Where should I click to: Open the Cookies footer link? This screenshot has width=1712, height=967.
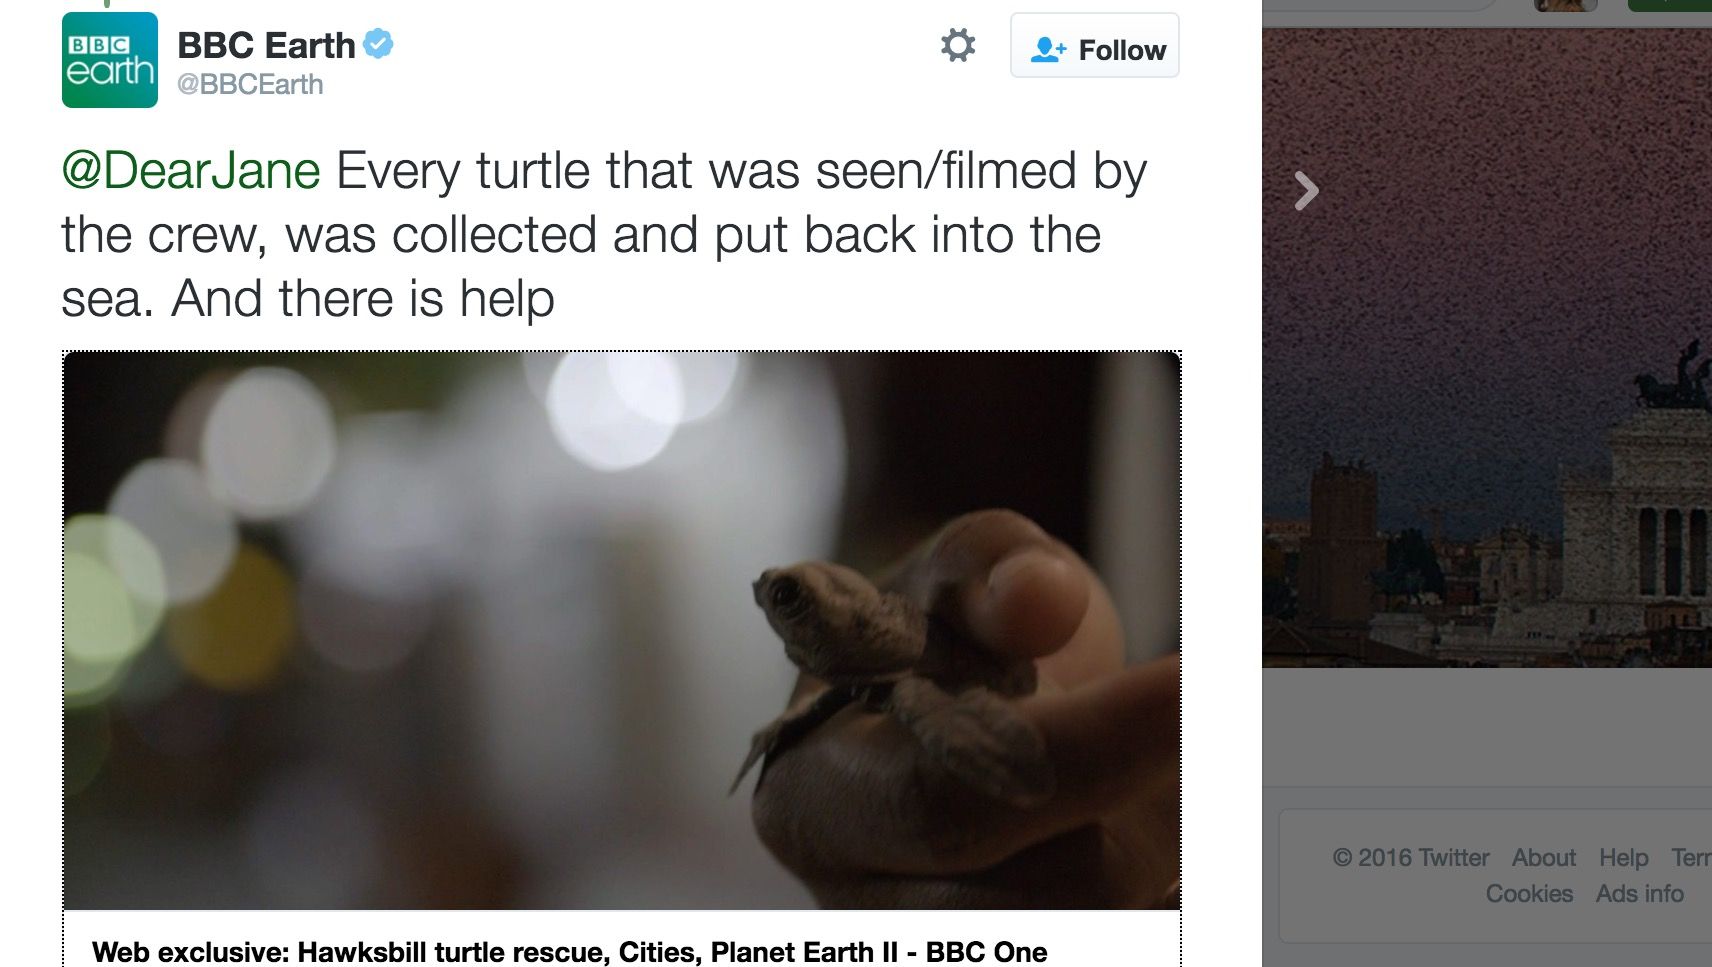click(1529, 894)
